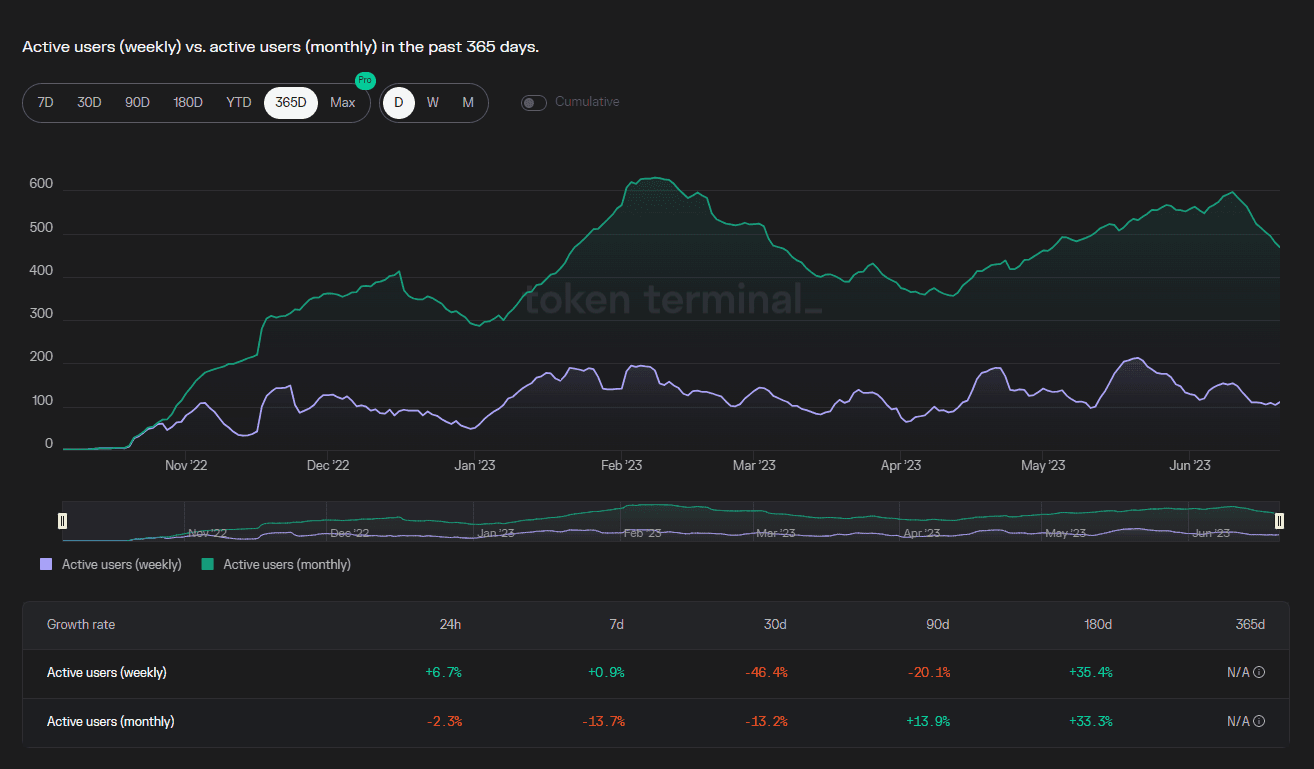This screenshot has height=769, width=1314.
Task: Select the 30D time range
Action: 90,103
